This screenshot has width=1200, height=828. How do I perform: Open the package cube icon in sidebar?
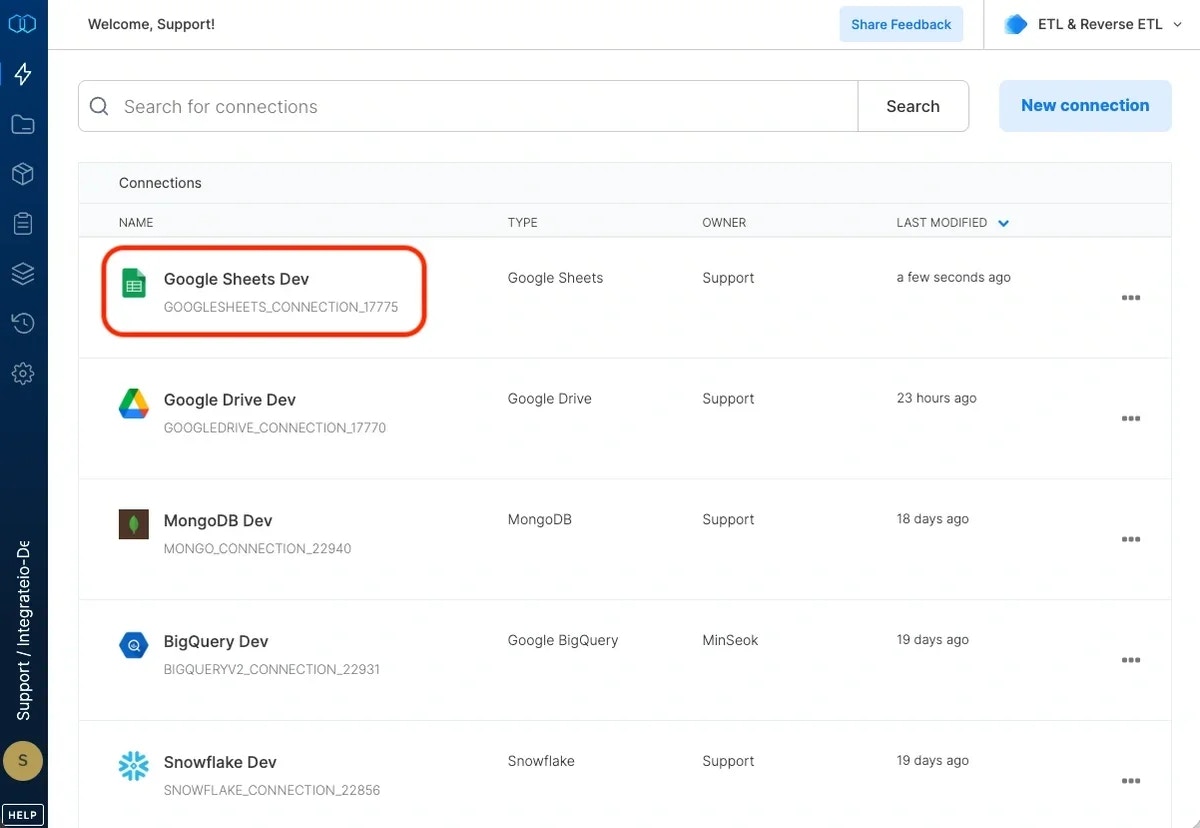(23, 174)
